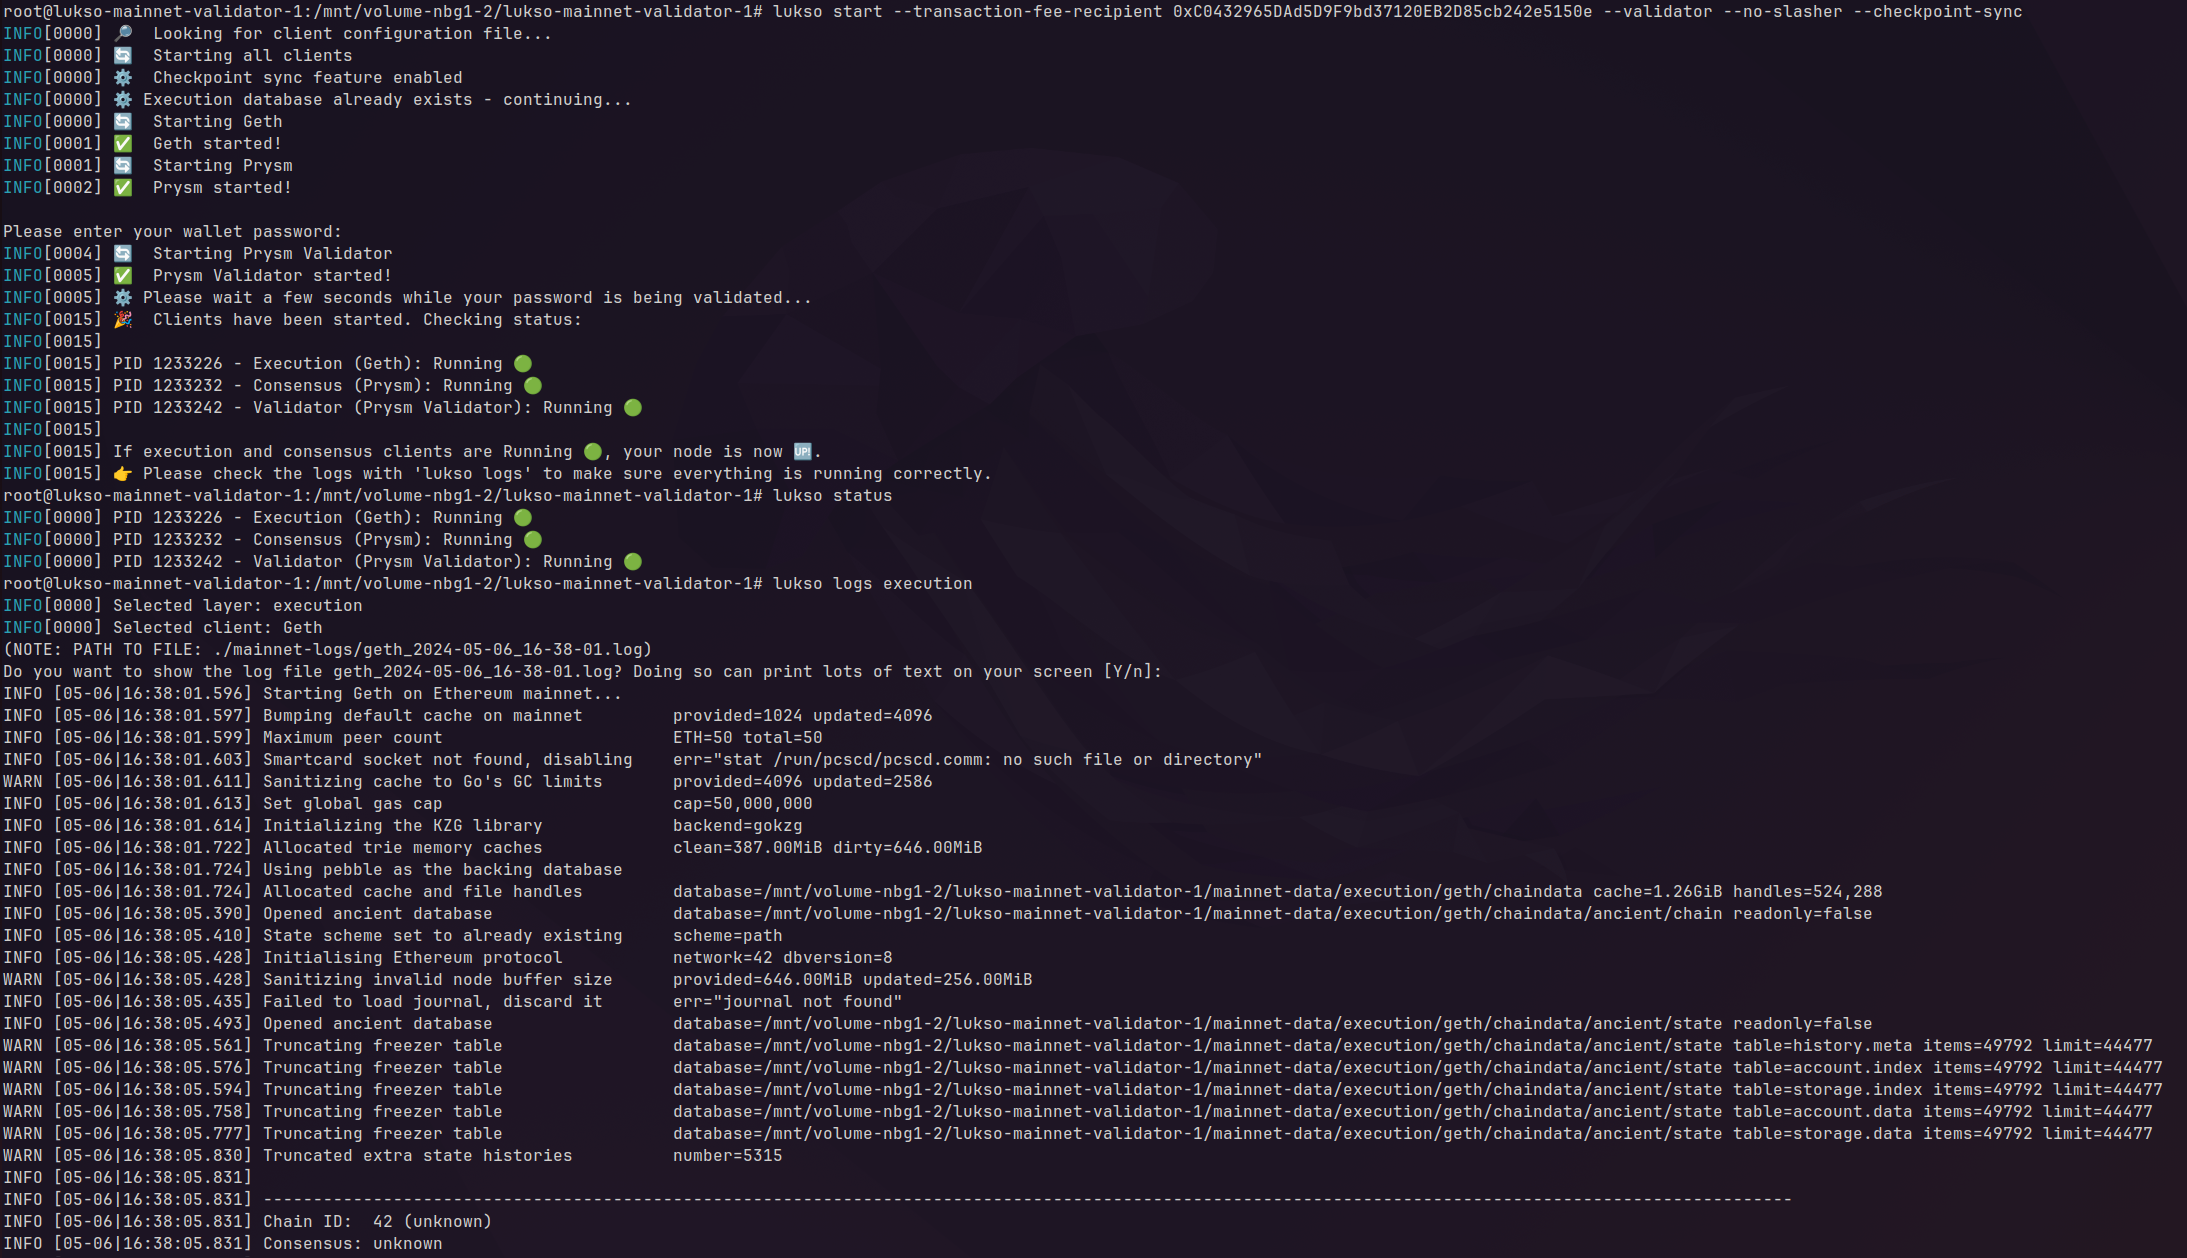Click the green check emoji beside Geth started
The image size is (2187, 1258).
pyautogui.click(x=123, y=144)
